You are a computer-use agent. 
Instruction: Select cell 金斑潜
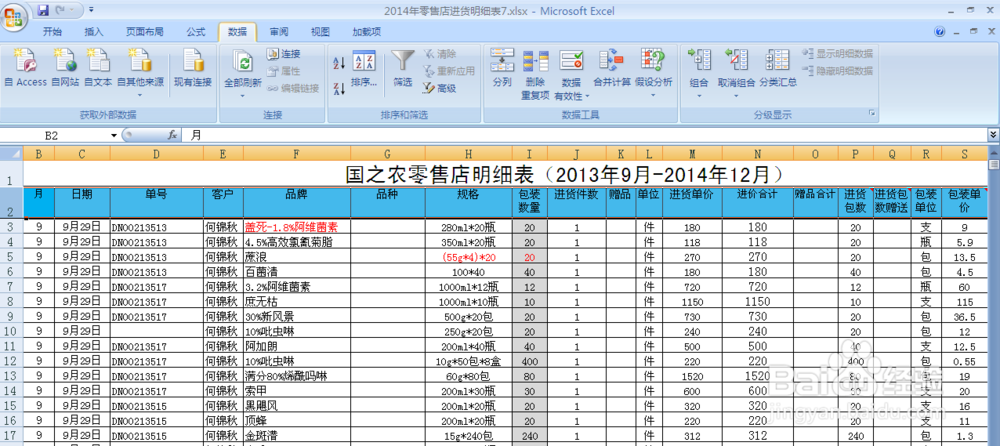click(x=297, y=435)
